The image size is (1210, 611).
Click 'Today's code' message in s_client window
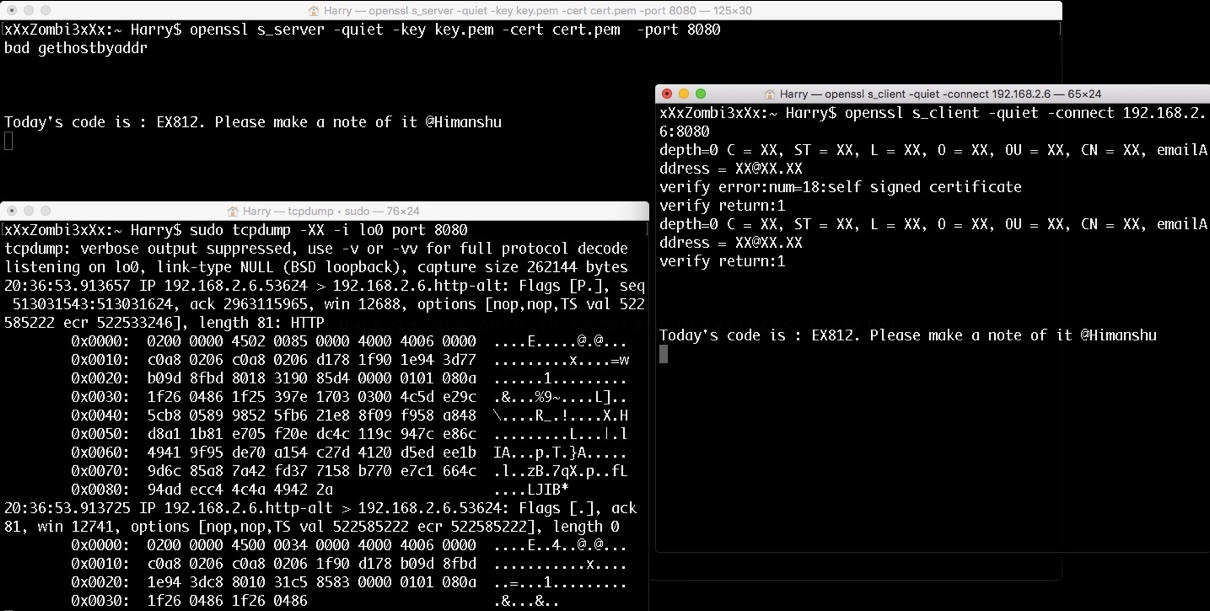(907, 335)
